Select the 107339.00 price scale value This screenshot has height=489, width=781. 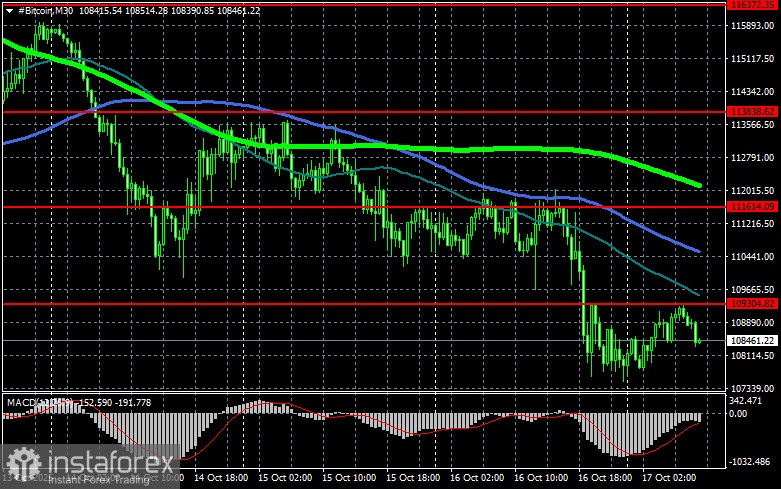coord(752,388)
